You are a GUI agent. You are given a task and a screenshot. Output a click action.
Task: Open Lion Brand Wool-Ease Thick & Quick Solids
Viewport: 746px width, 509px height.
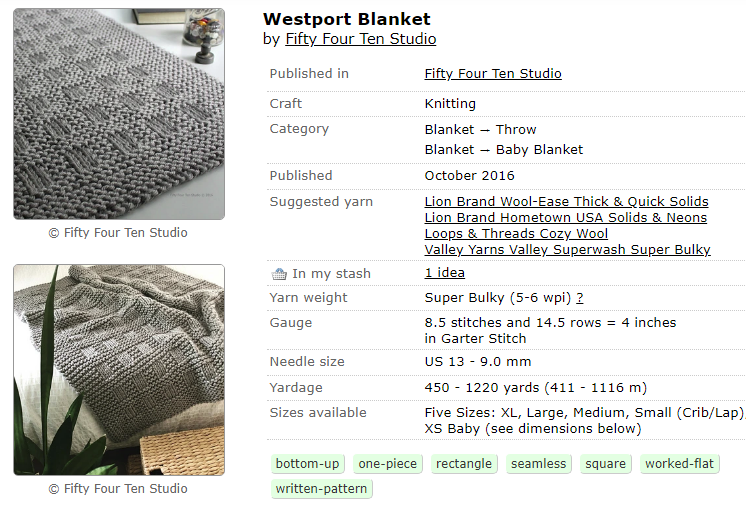click(566, 202)
